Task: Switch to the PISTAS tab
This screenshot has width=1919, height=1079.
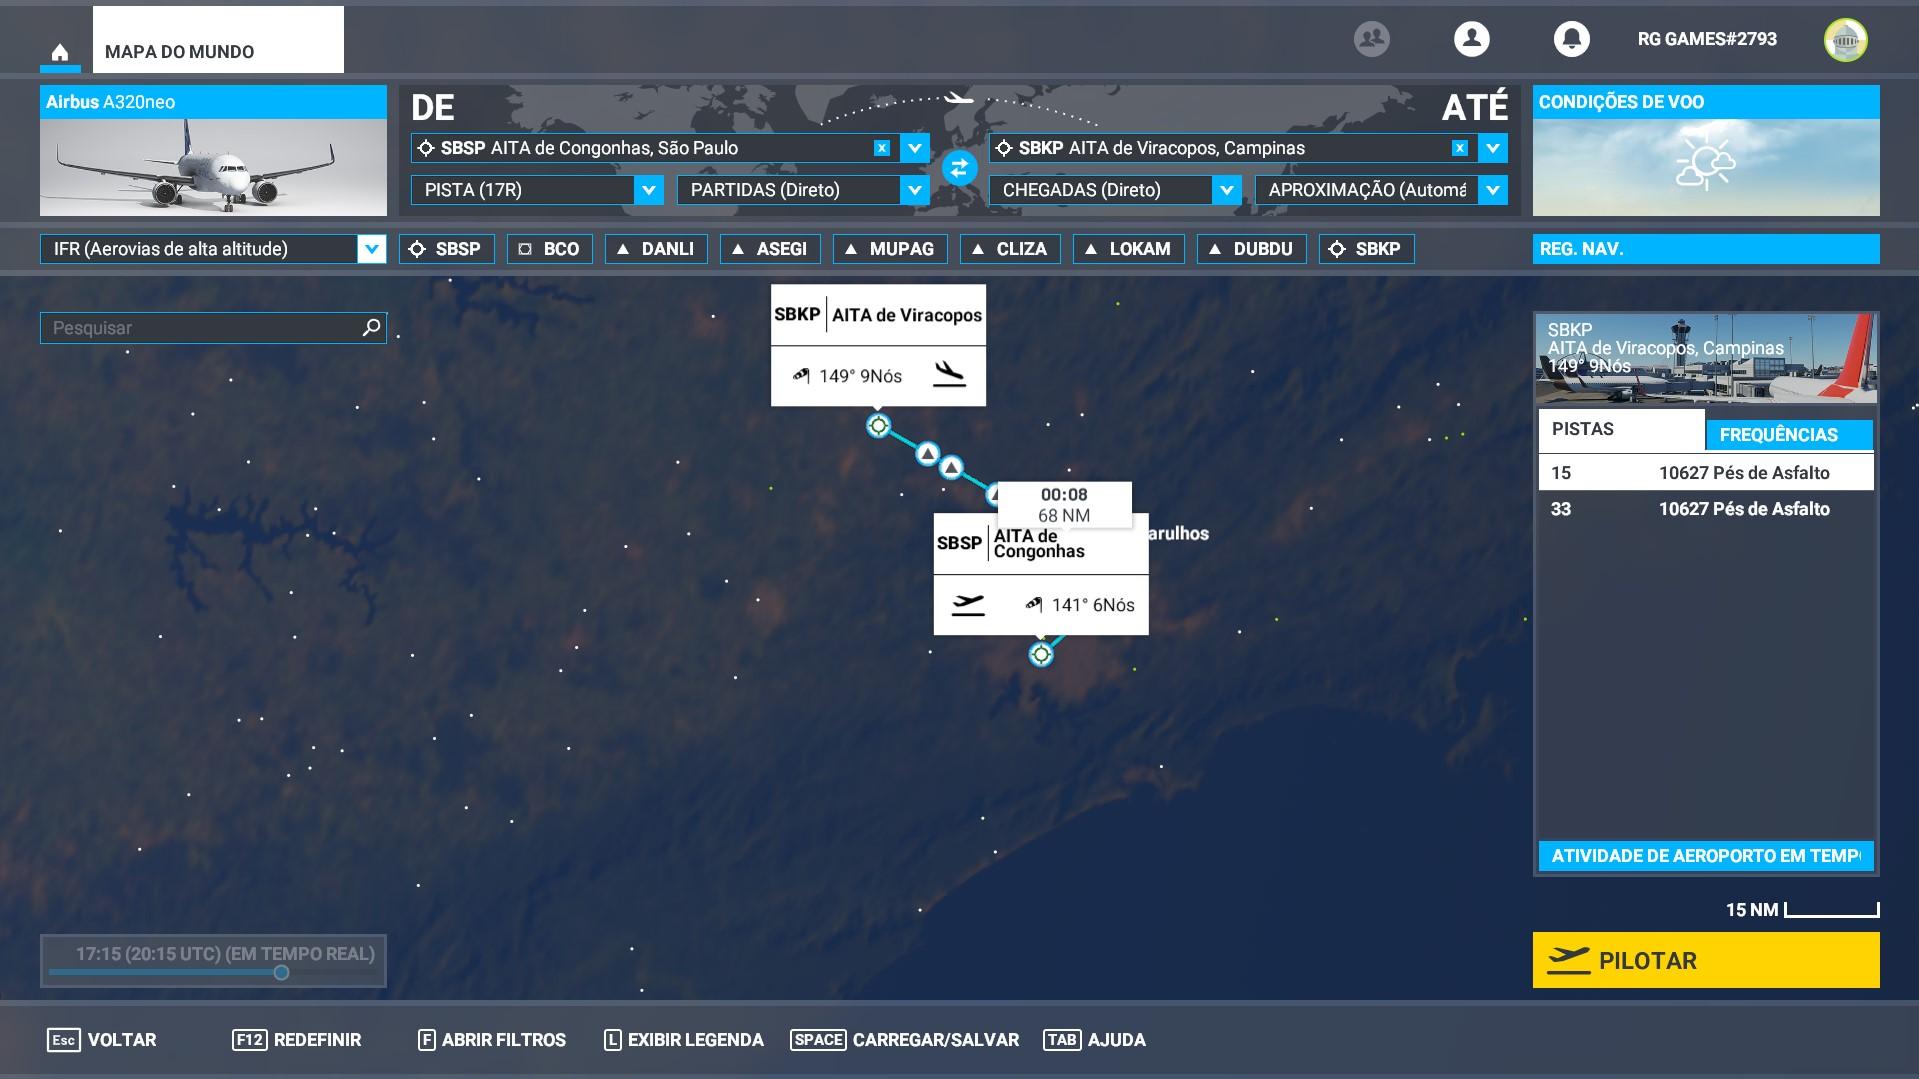Action: pyautogui.click(x=1620, y=429)
